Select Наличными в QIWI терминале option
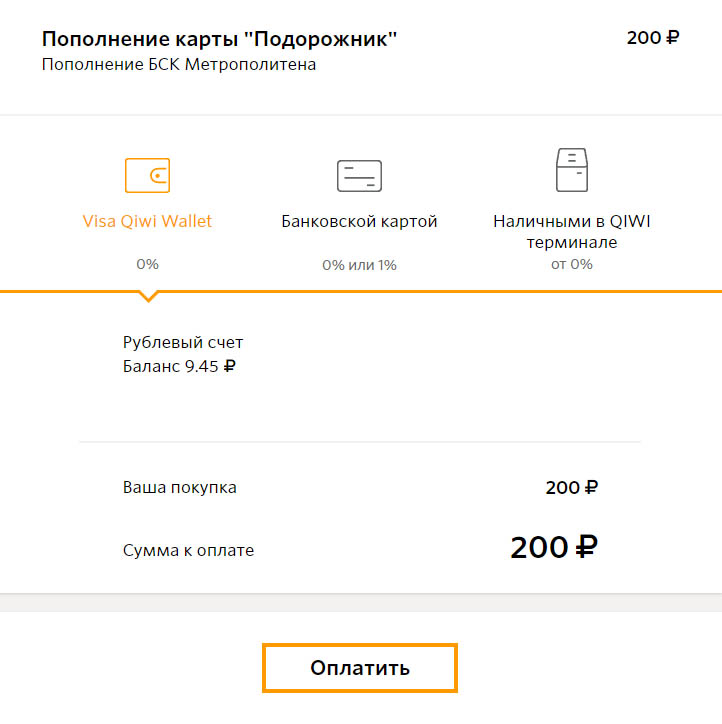The image size is (722, 724). pos(572,231)
